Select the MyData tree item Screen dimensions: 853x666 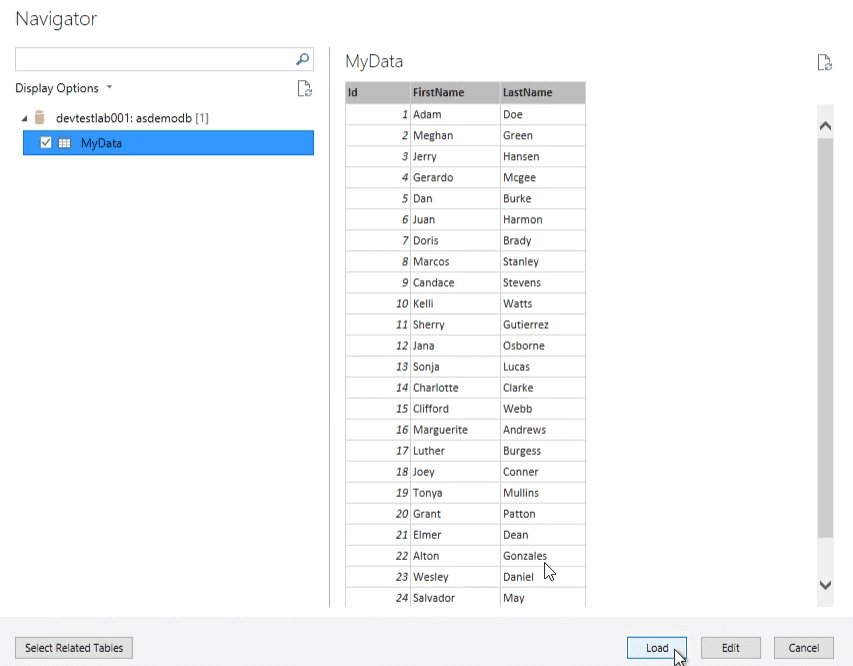[x=101, y=144]
